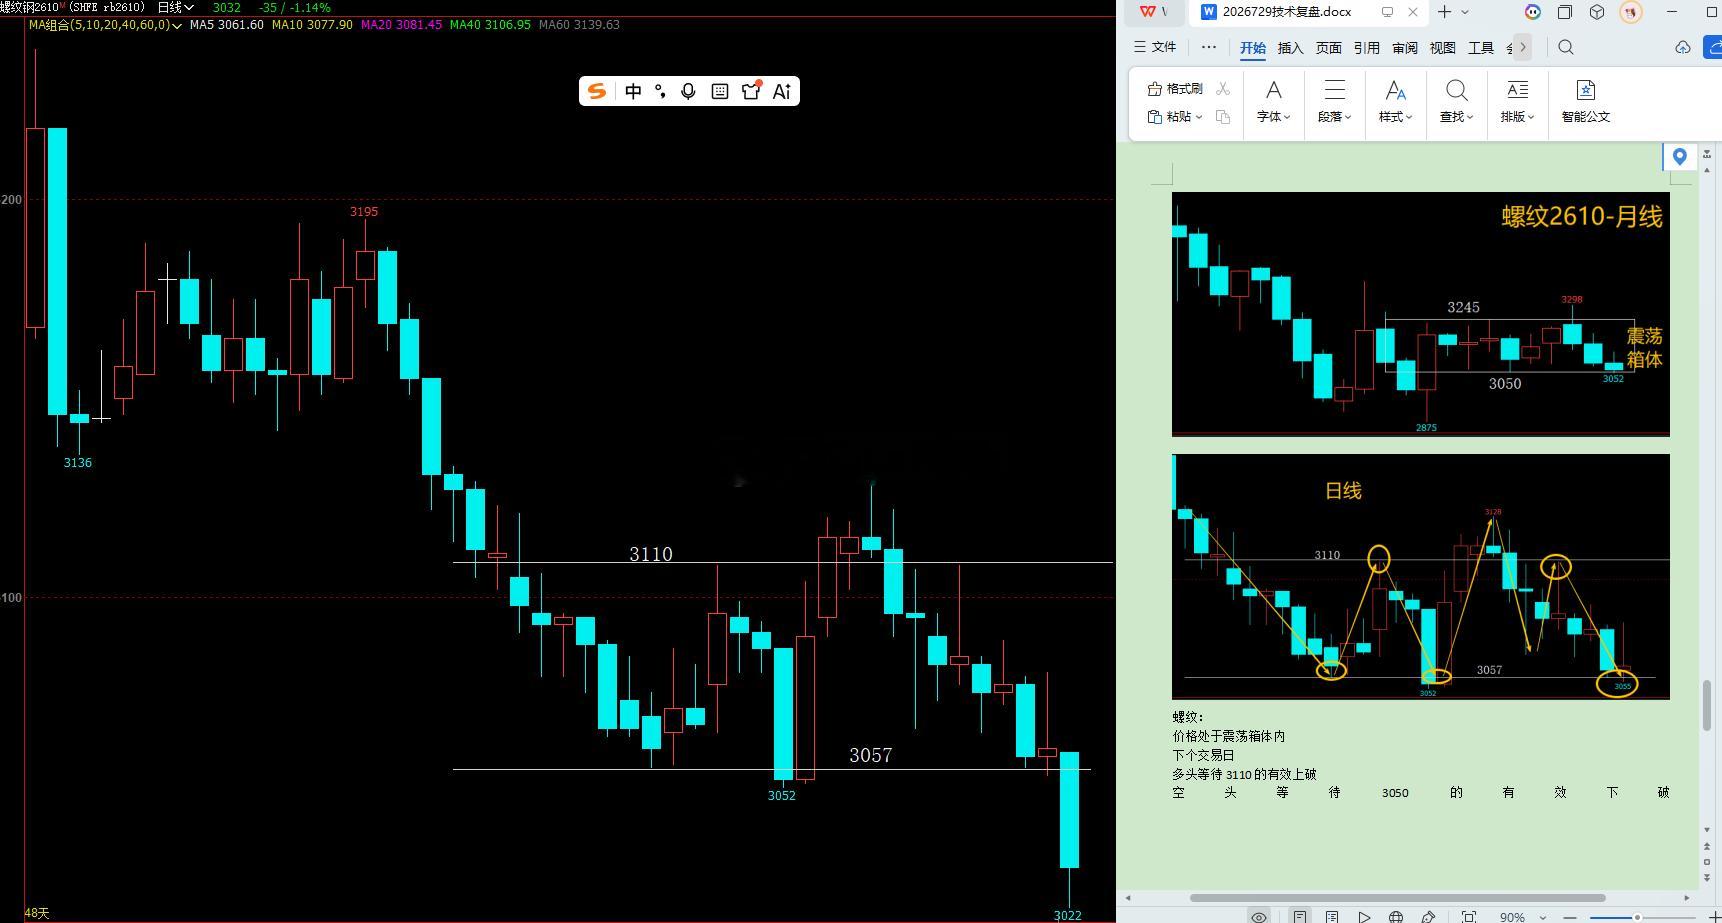
Task: Switch to the 插入 ribbon tab
Action: [1291, 48]
